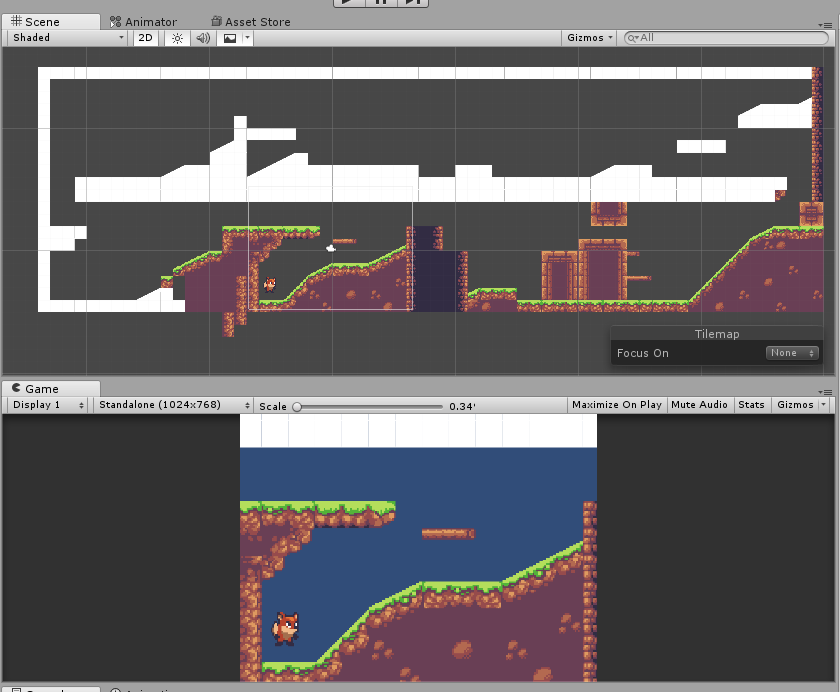Open the Shaded draw mode dropdown
This screenshot has width=840, height=692.
tap(68, 38)
